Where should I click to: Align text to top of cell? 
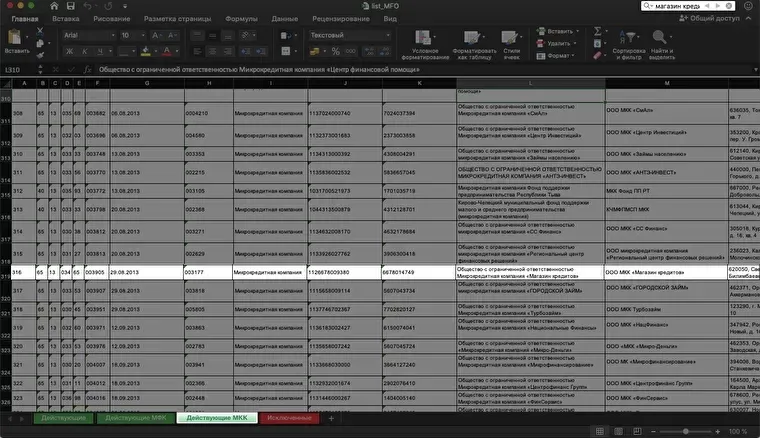(197, 35)
